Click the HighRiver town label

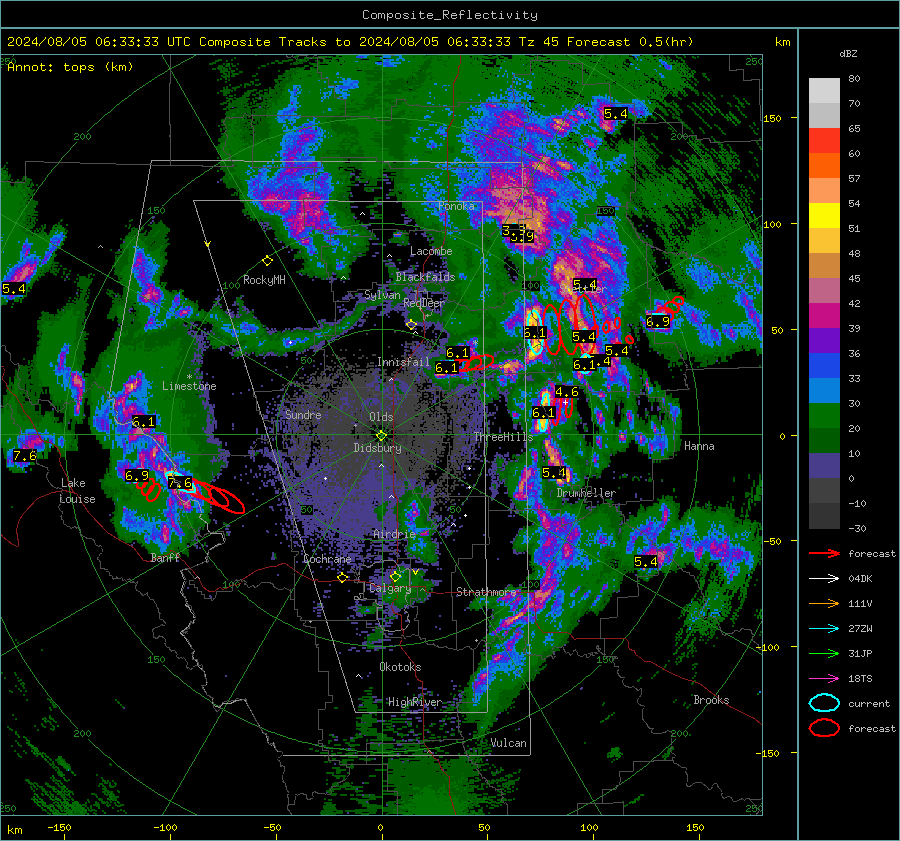(x=415, y=702)
